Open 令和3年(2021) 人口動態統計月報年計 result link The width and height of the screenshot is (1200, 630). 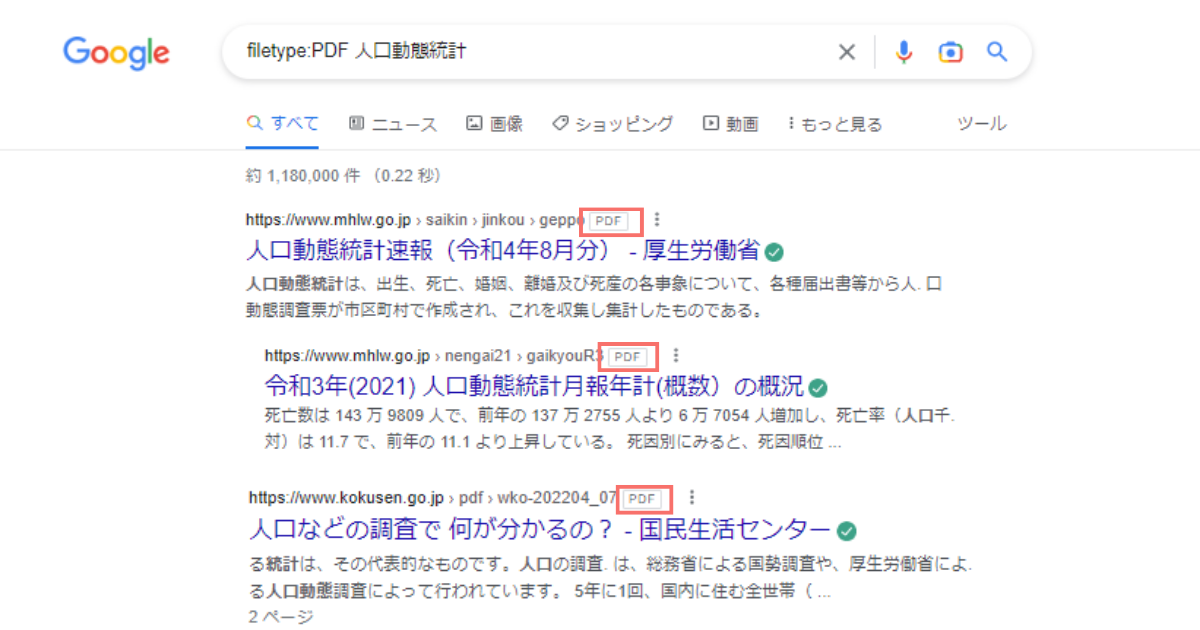tap(534, 386)
